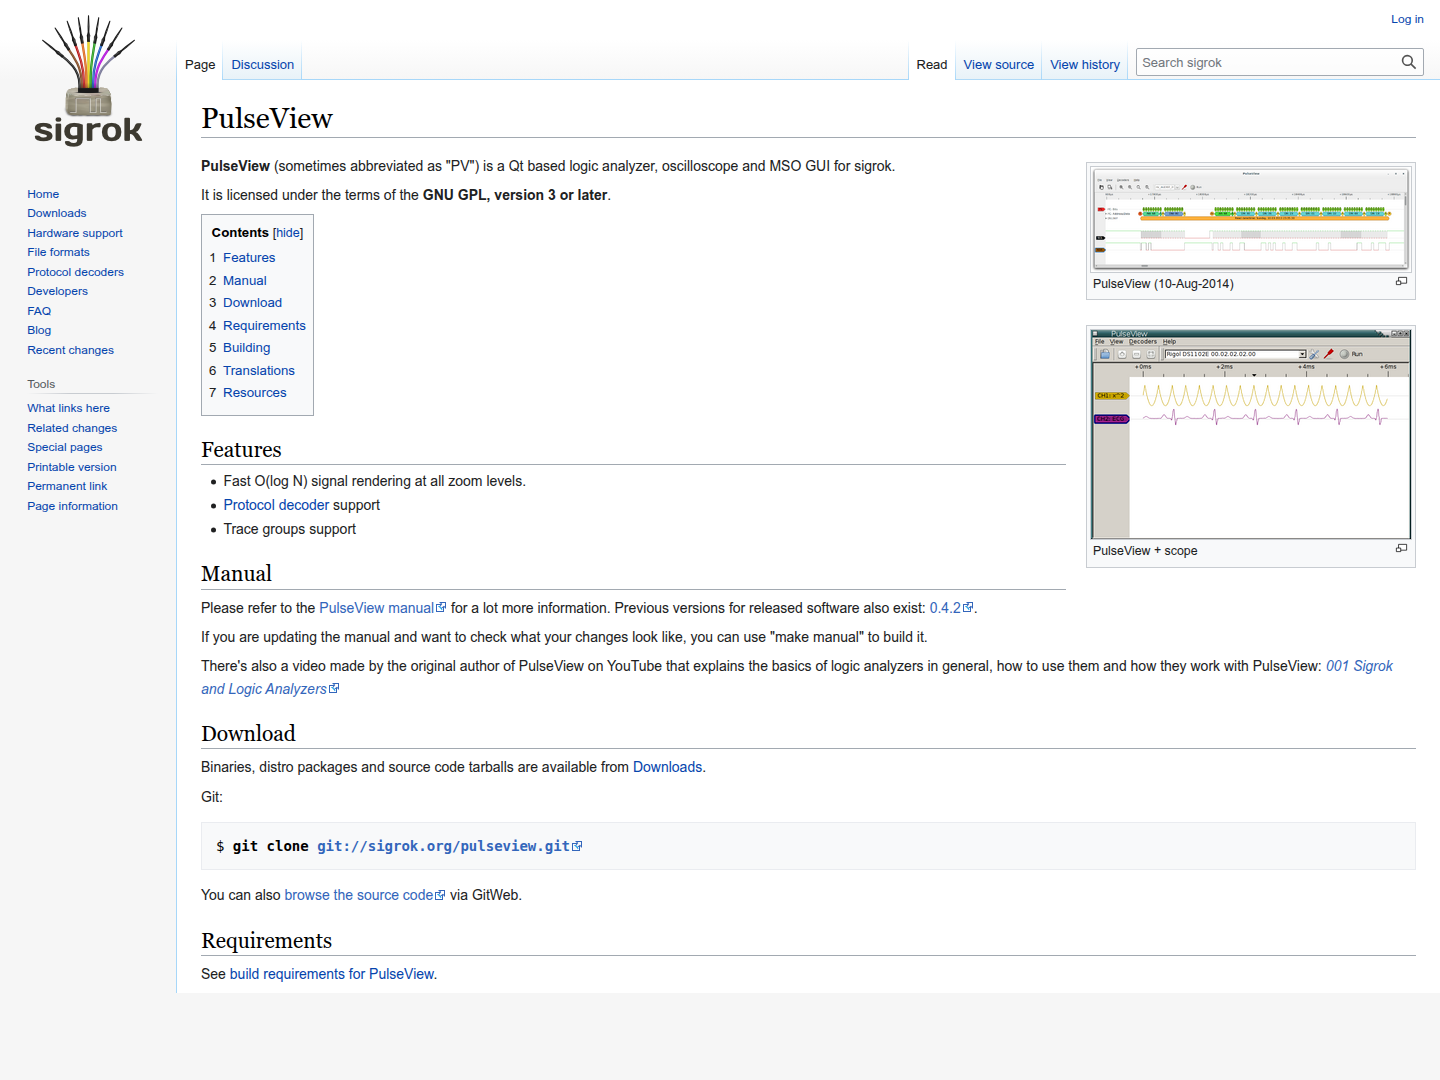Open Special pages tool

tap(65, 447)
